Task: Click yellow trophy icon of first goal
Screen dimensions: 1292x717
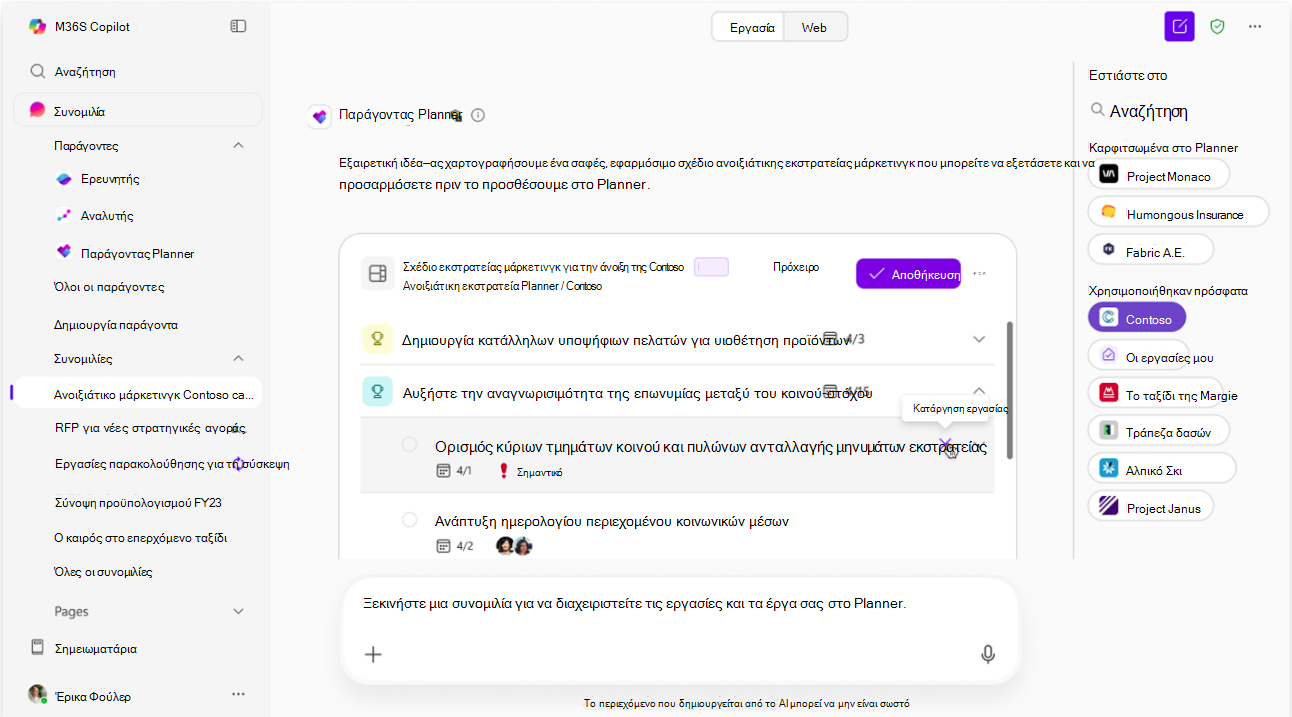Action: [x=378, y=339]
